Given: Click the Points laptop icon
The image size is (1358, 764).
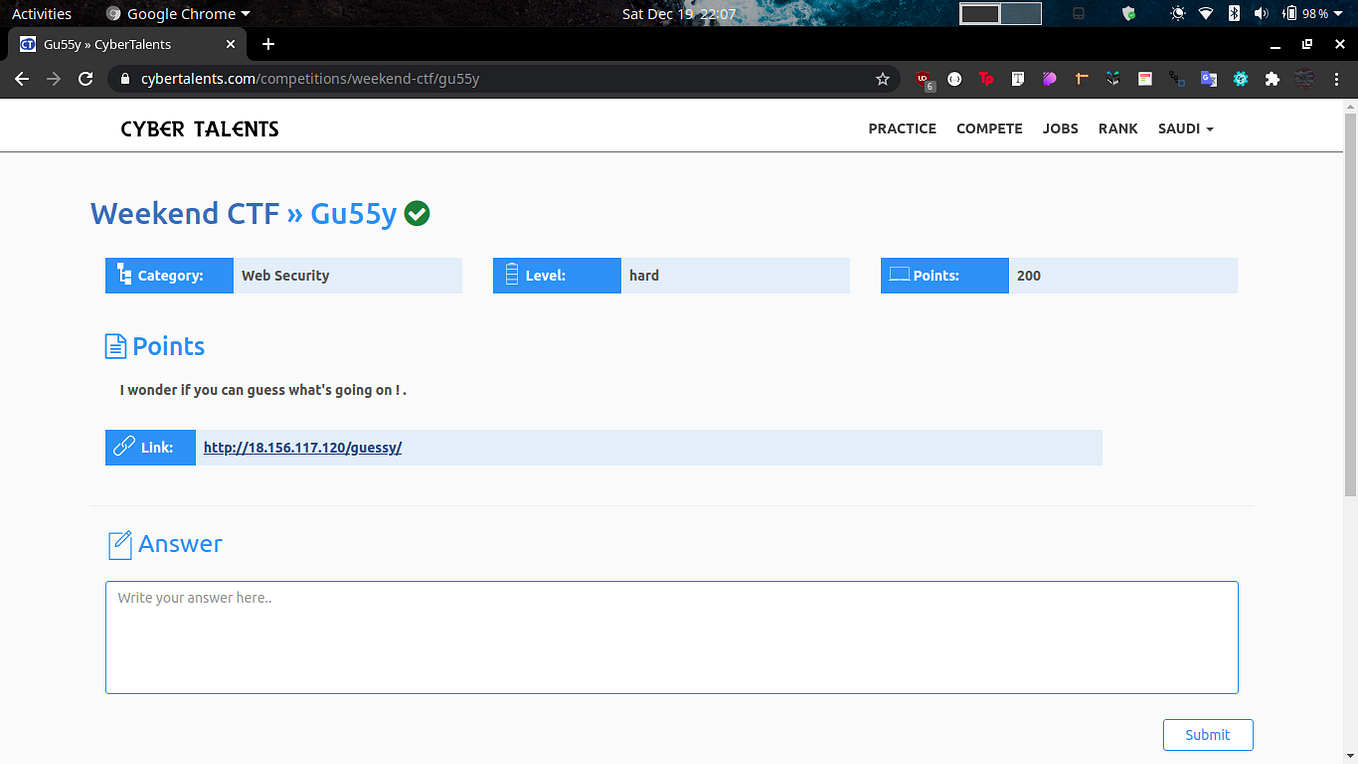Looking at the screenshot, I should click(x=900, y=274).
